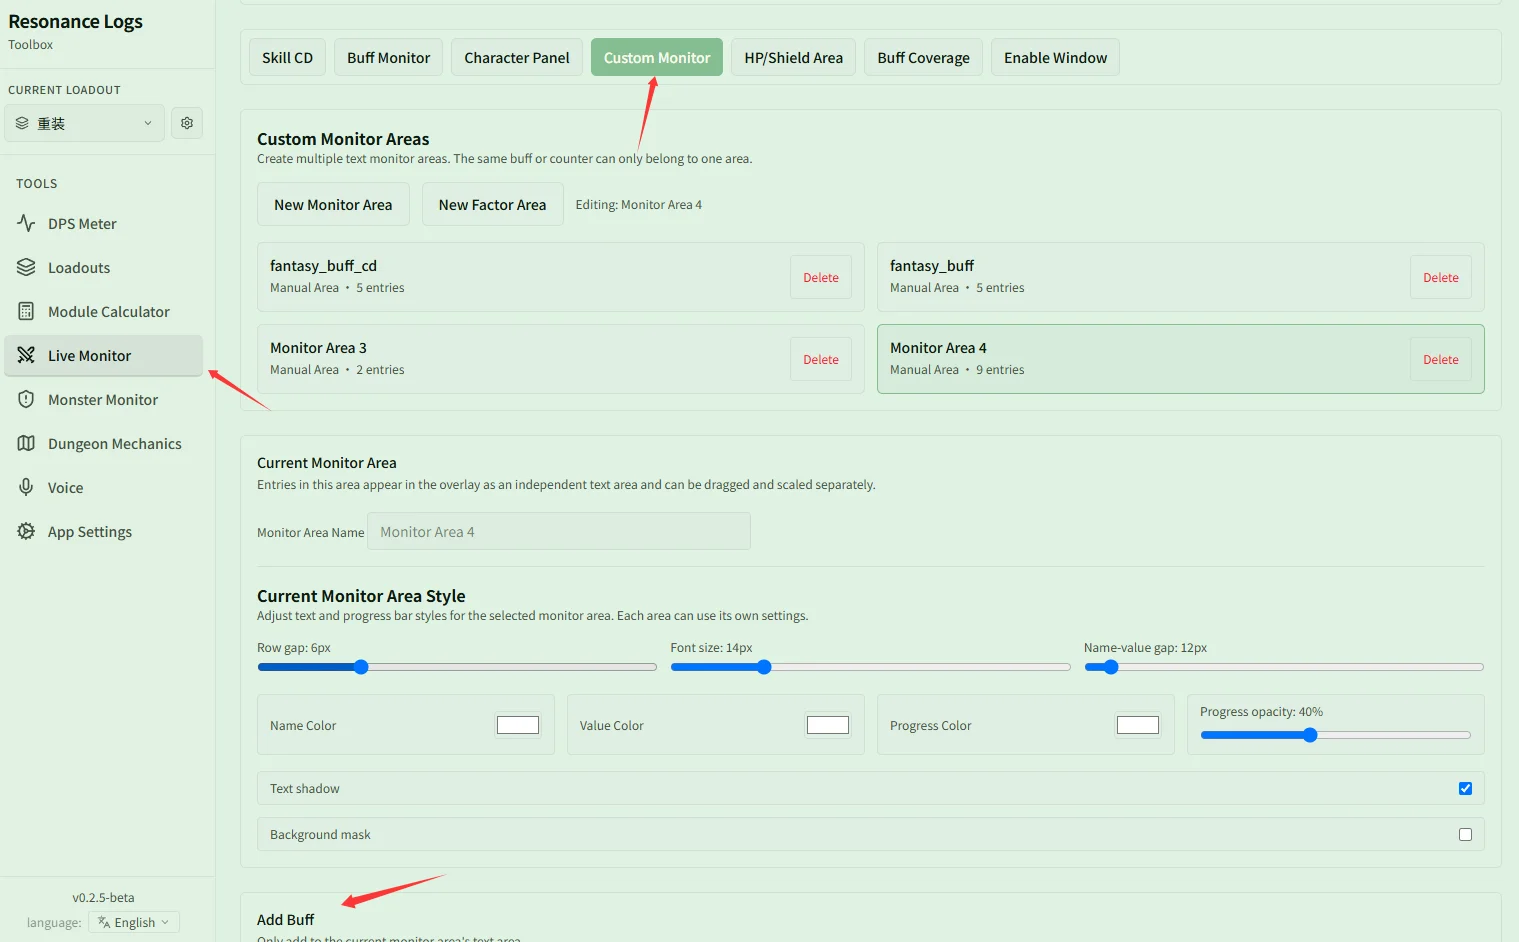
Task: Switch to the Buff Monitor tab
Action: pos(388,57)
